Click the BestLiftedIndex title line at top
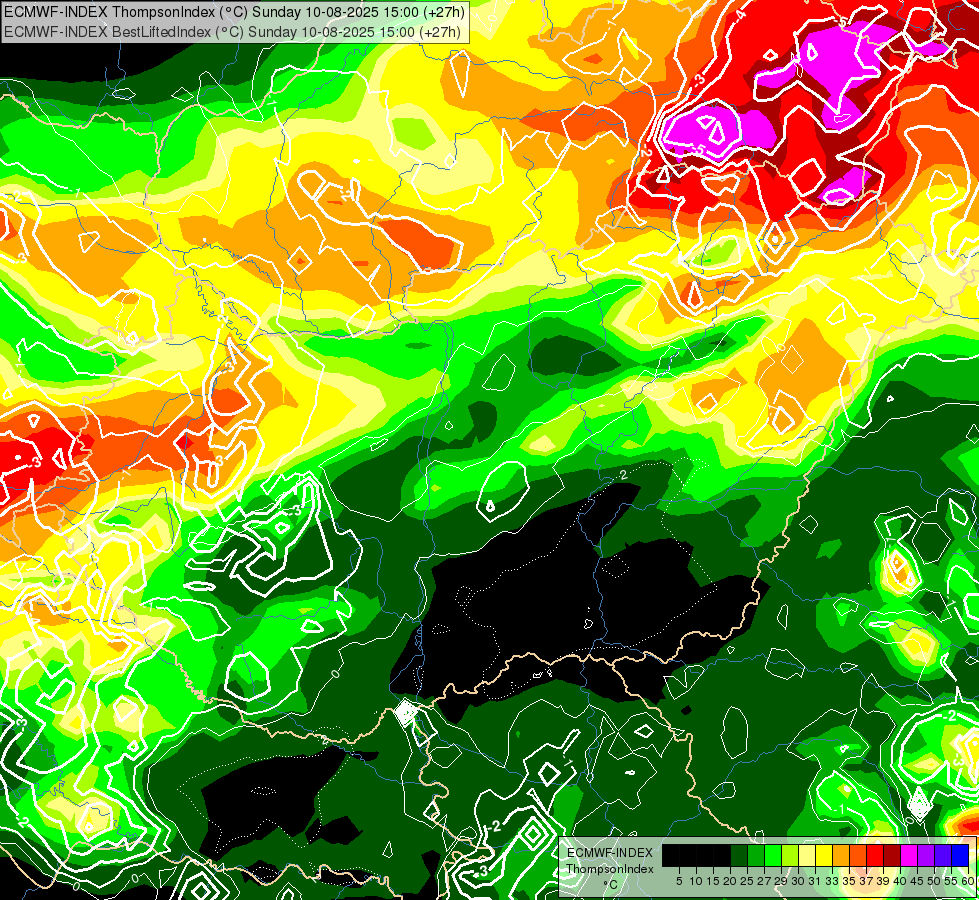The height and width of the screenshot is (900, 979). pyautogui.click(x=232, y=31)
